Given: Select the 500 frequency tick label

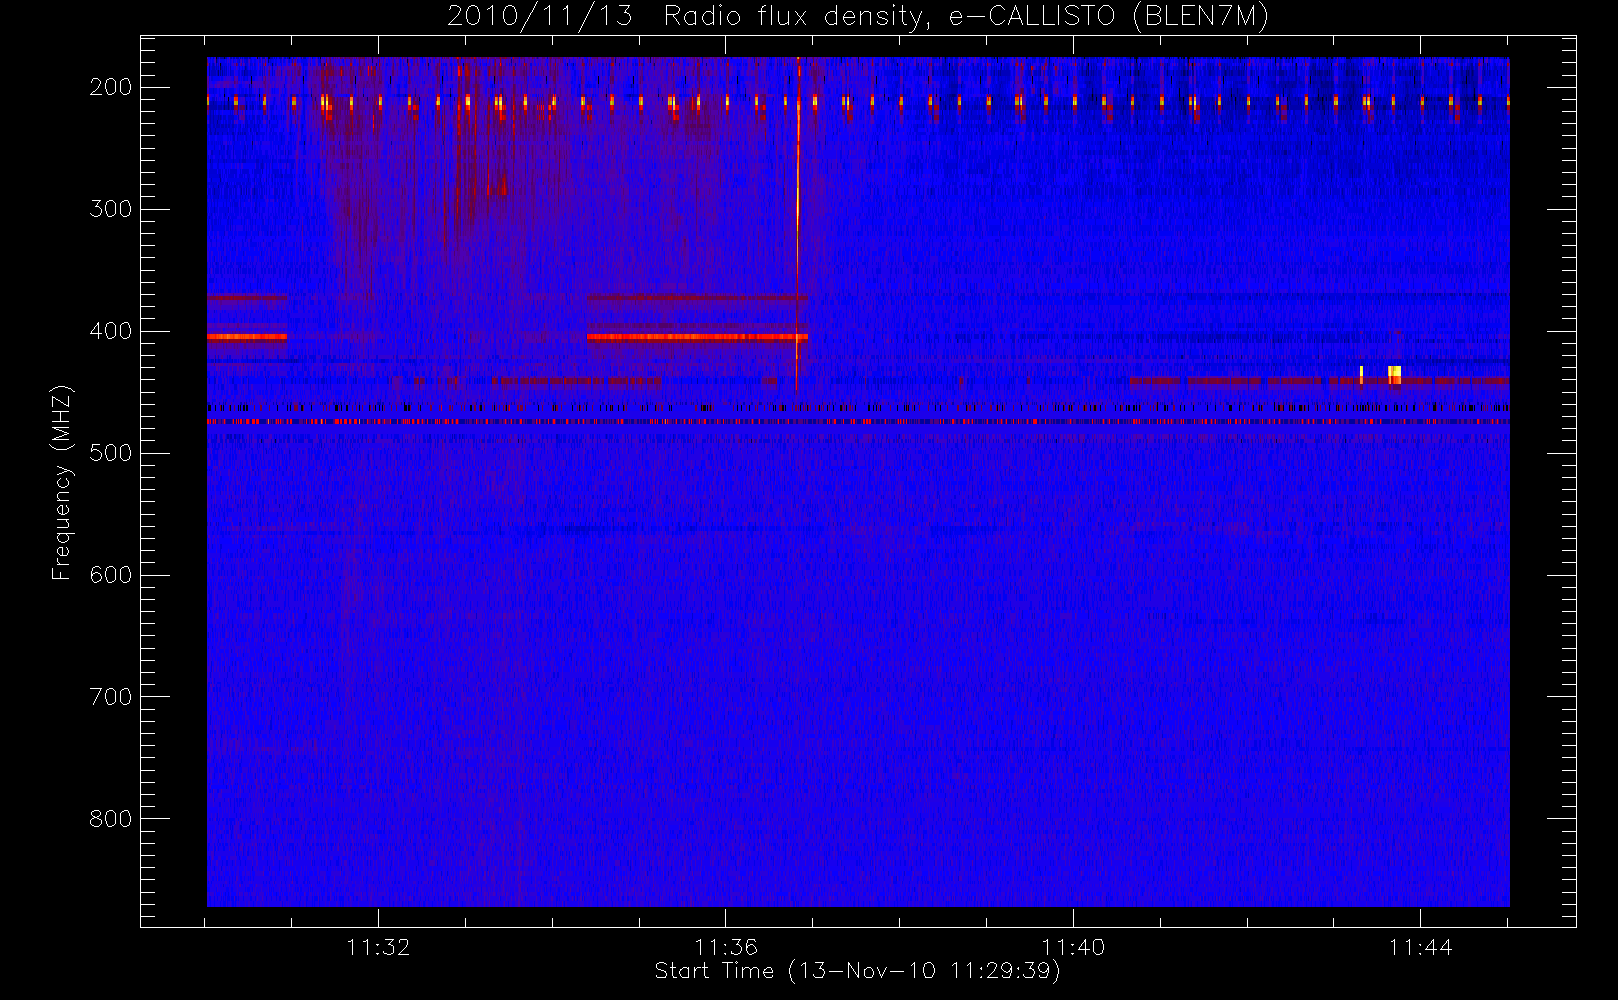Looking at the screenshot, I should [111, 453].
